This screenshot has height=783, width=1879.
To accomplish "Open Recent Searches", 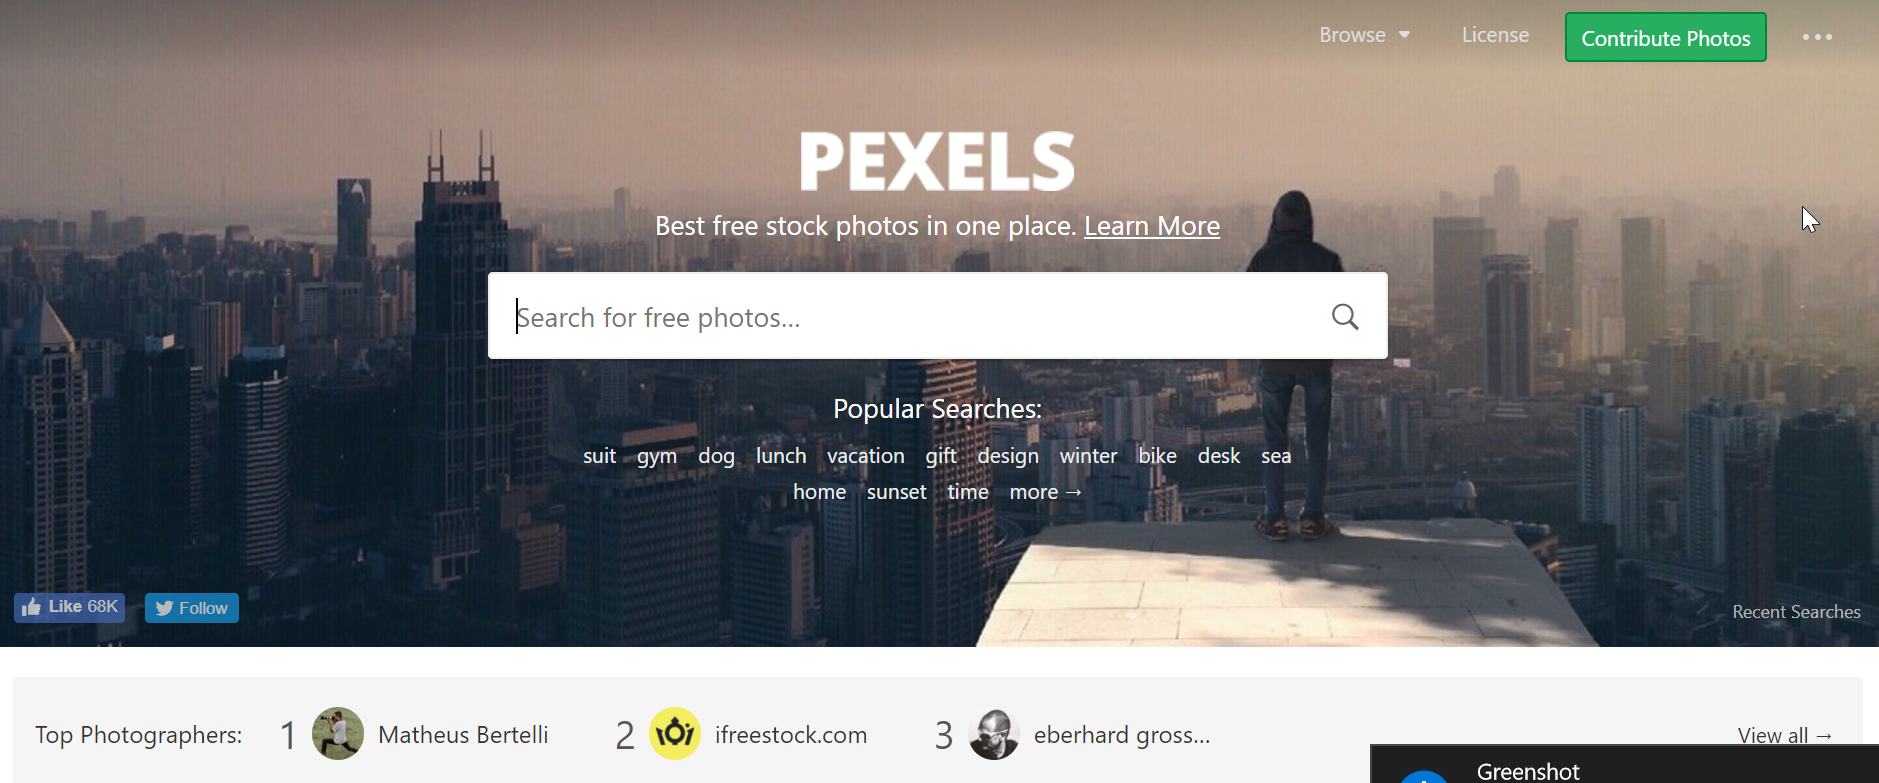I will 1796,612.
